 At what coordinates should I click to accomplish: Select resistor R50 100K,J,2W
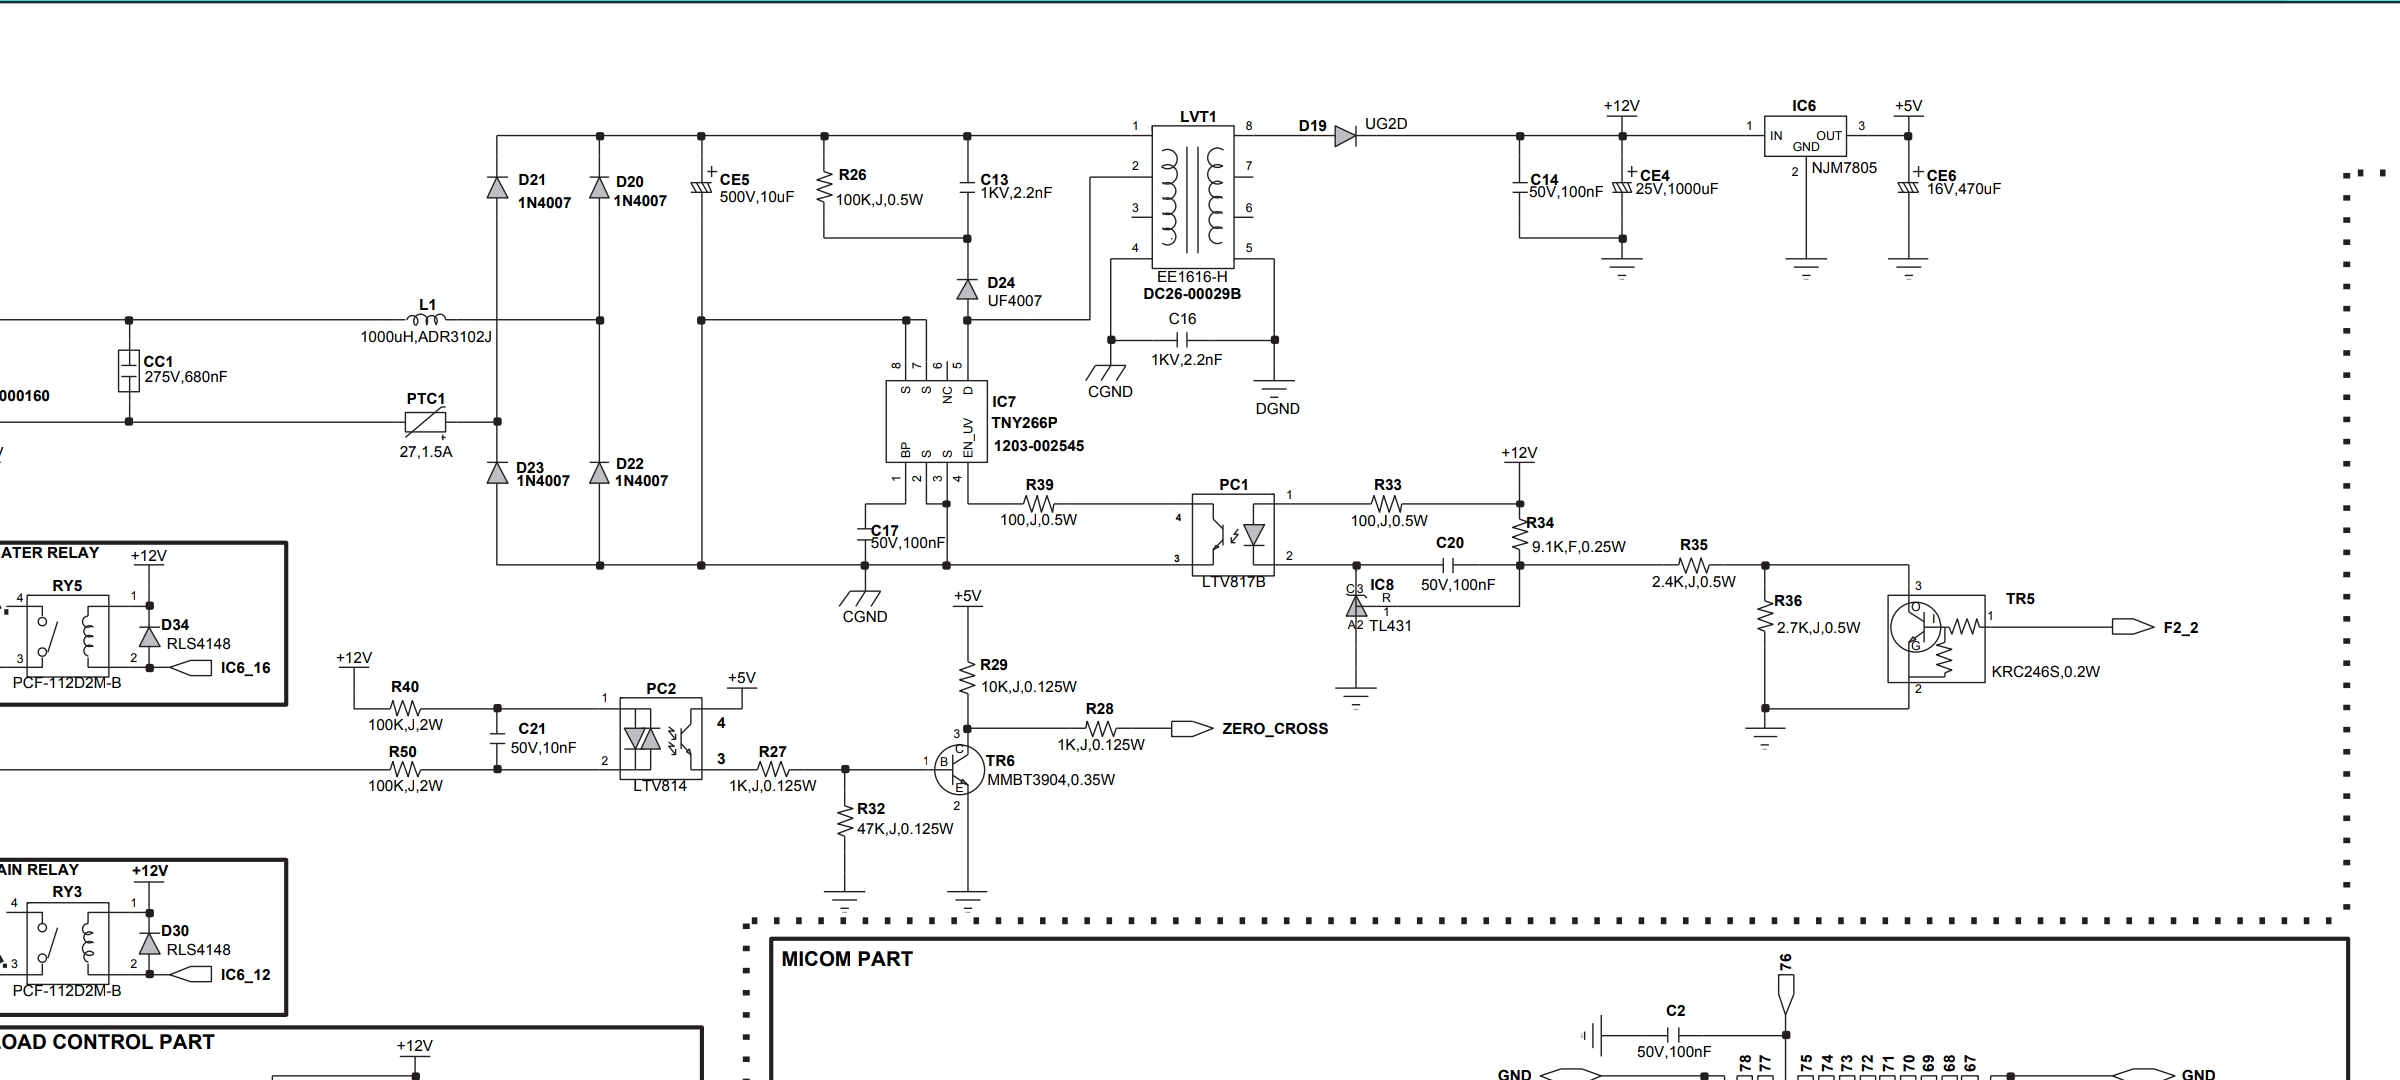tap(405, 770)
